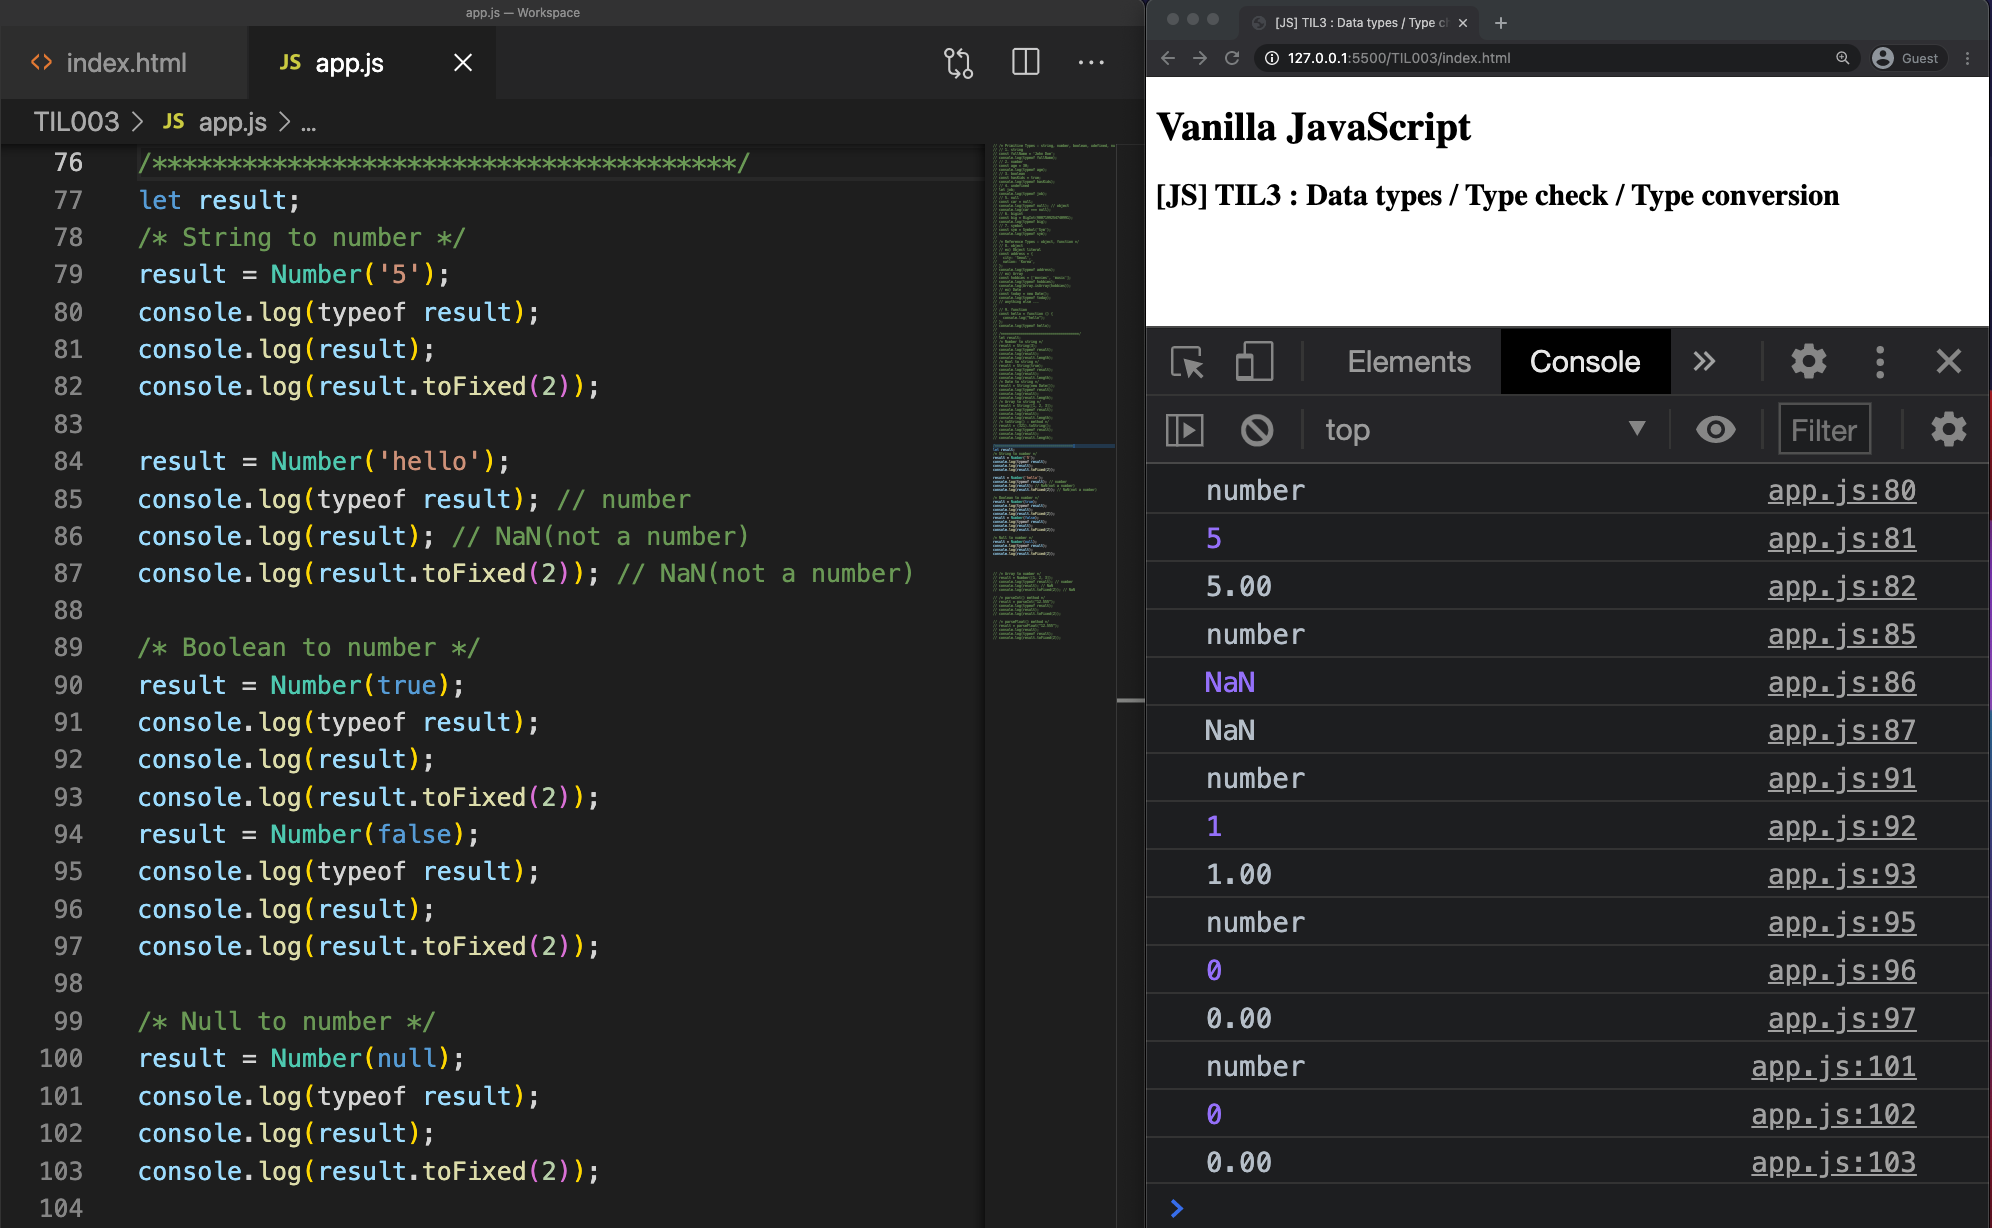
Task: Open the app.js:86 source link
Action: tap(1841, 683)
